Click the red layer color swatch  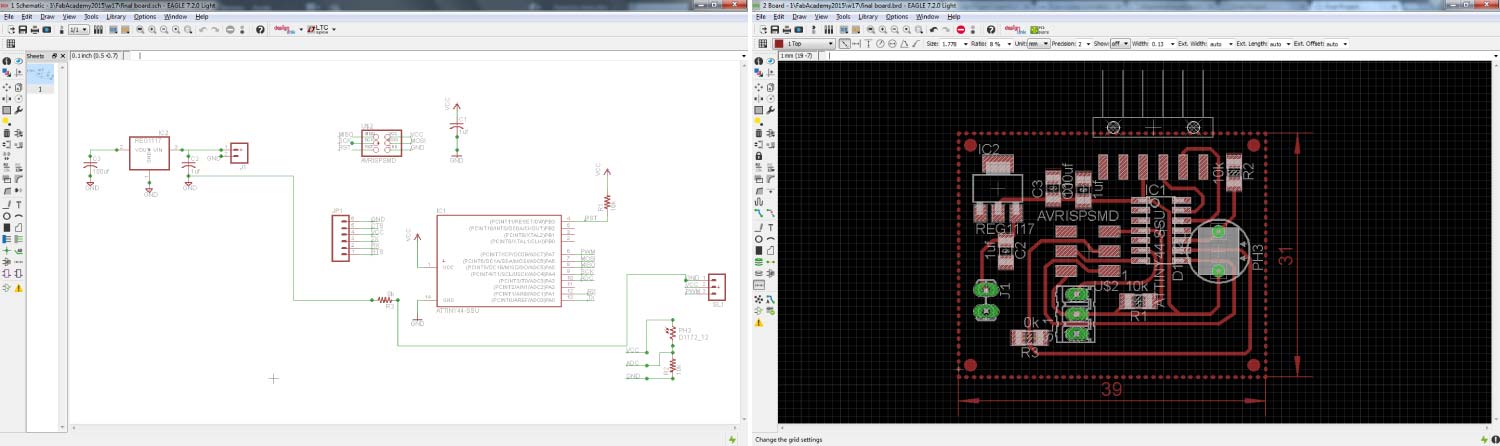tap(779, 44)
